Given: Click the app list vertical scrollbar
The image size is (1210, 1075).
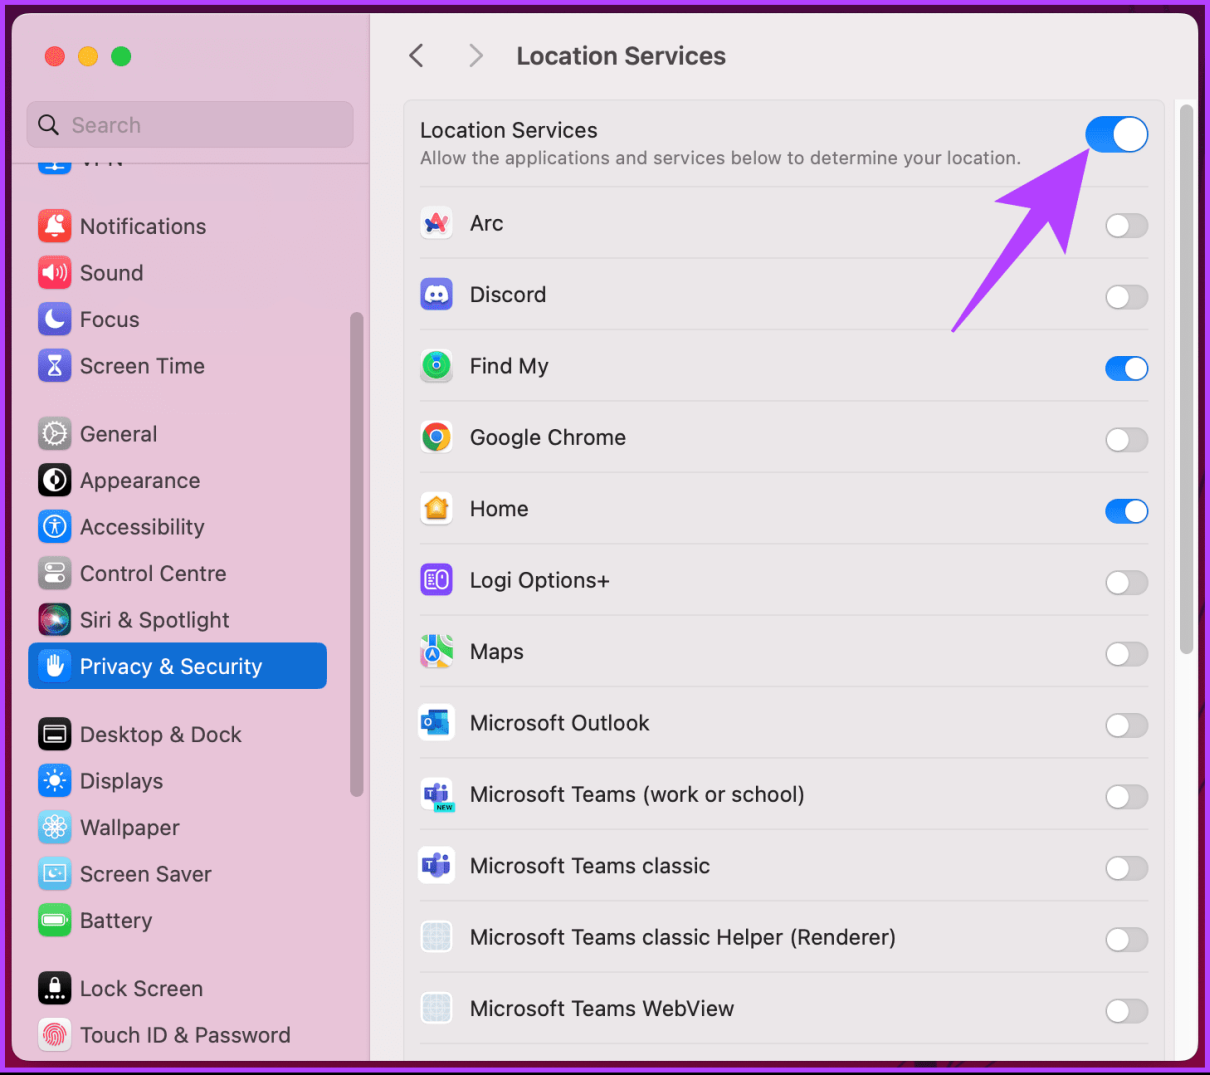Looking at the screenshot, I should pyautogui.click(x=1187, y=380).
